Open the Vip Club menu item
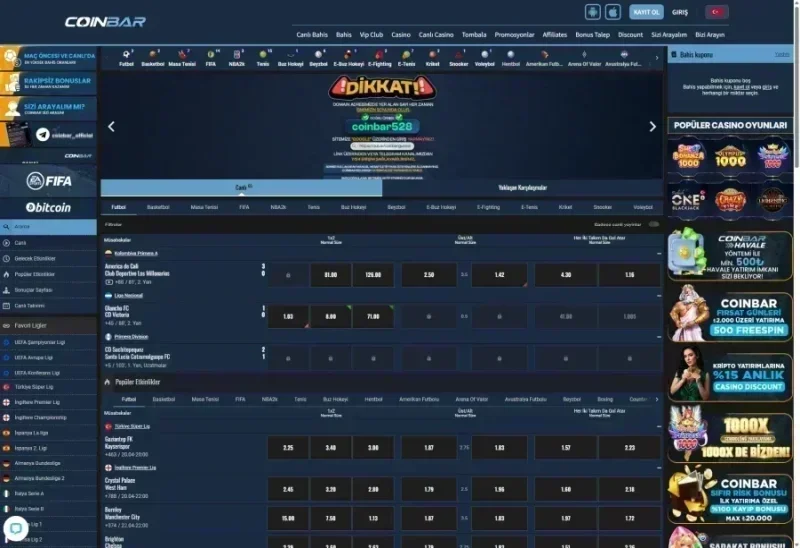800x548 pixels. click(x=371, y=35)
